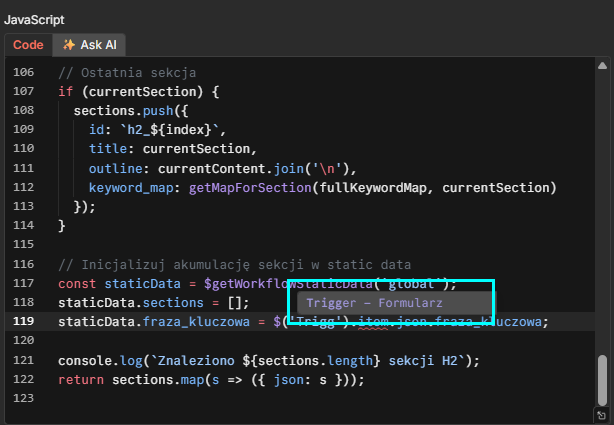The width and height of the screenshot is (614, 425).
Task: Click line number 115
Action: 23,244
